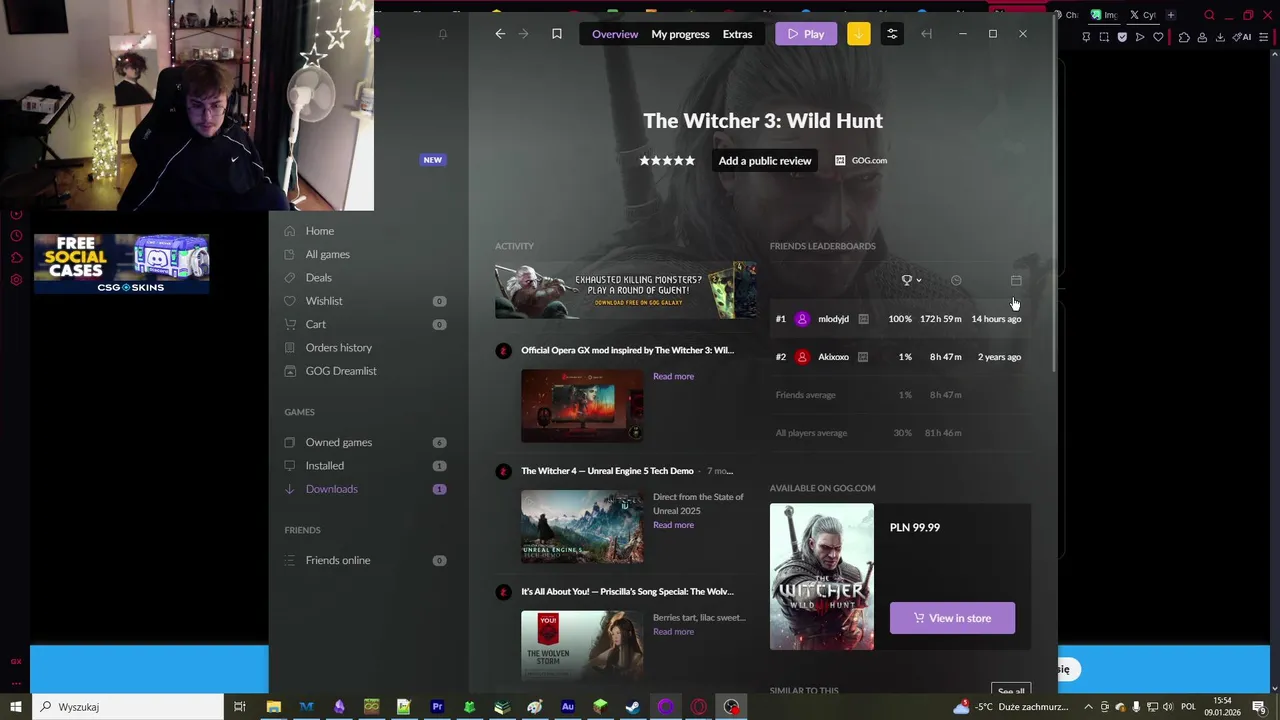Switch to the My progress tab
The height and width of the screenshot is (720, 1280).
pos(680,34)
